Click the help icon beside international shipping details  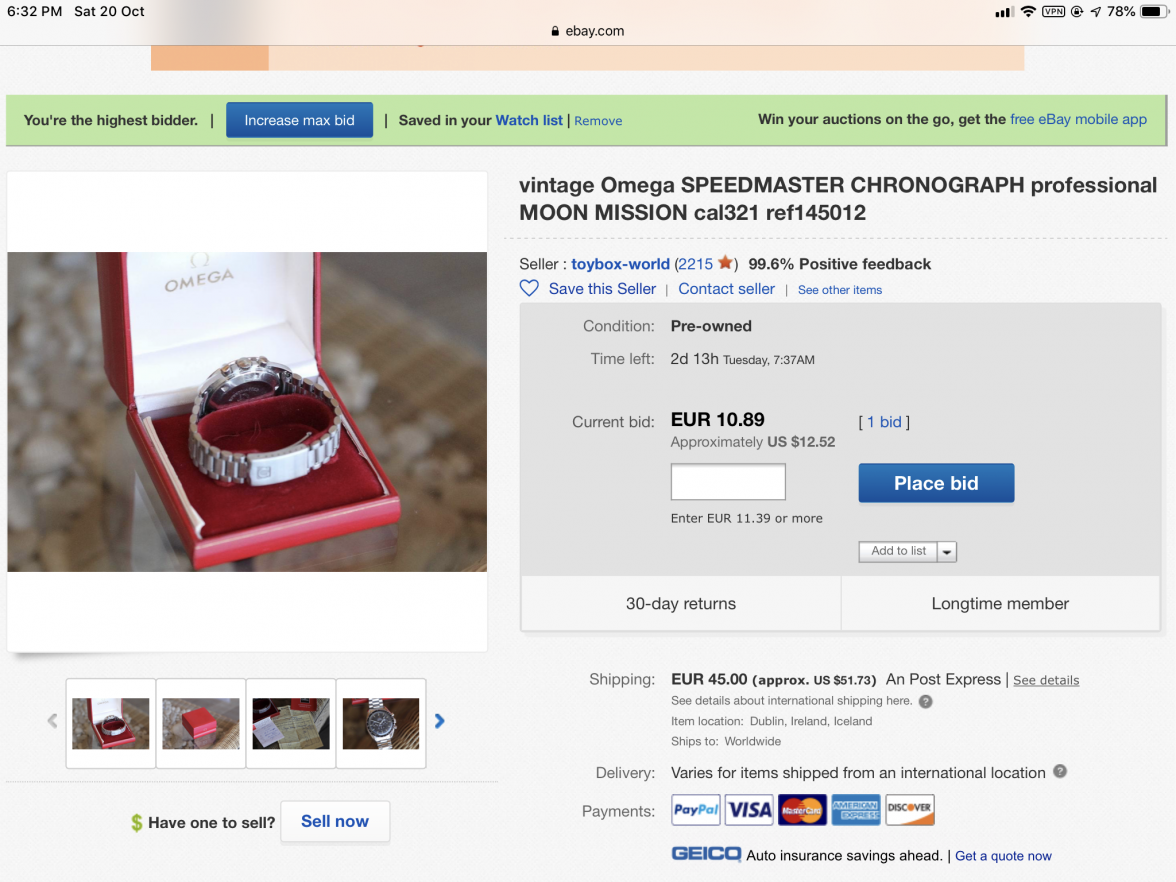tap(925, 701)
